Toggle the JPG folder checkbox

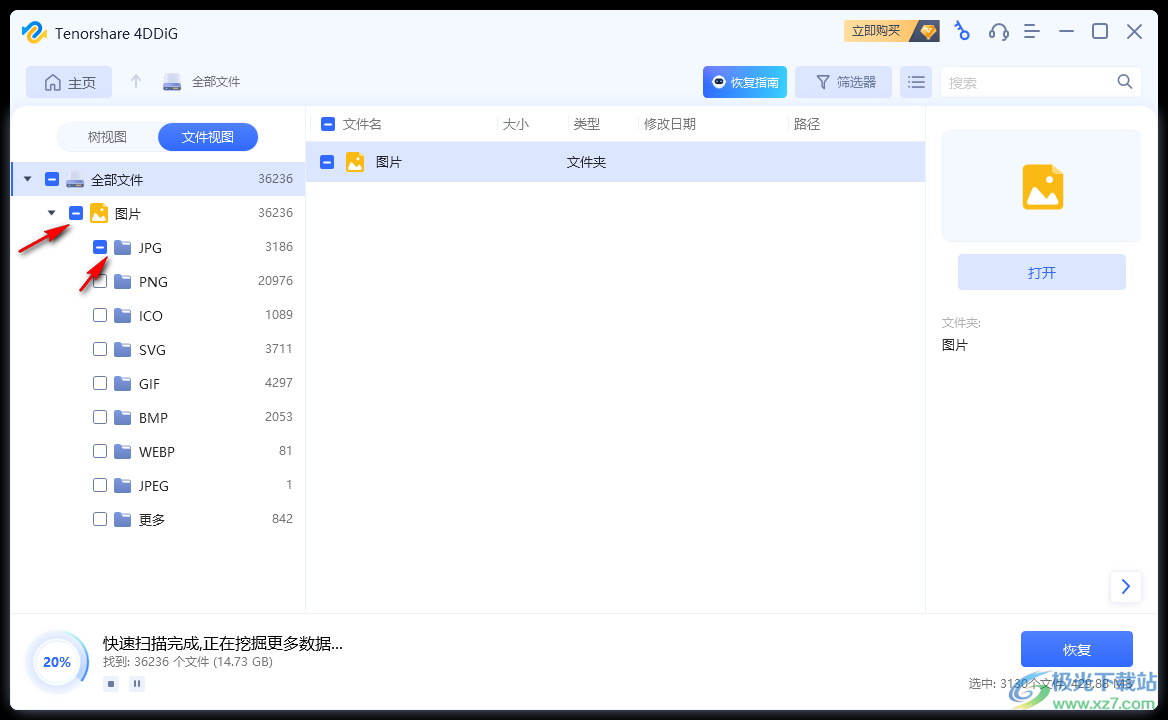click(100, 247)
